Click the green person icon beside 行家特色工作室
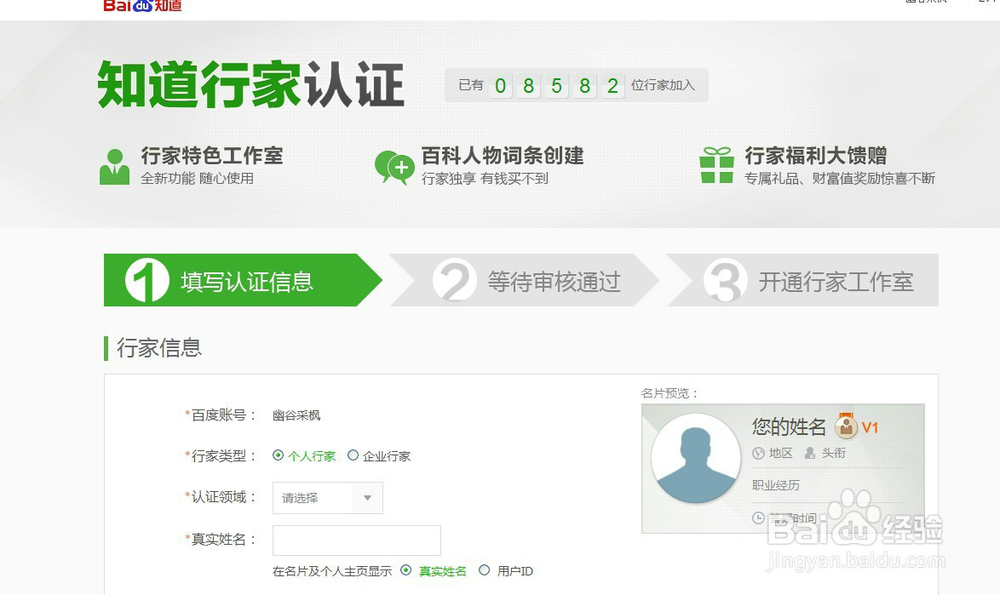The width and height of the screenshot is (1000, 595). pos(115,167)
